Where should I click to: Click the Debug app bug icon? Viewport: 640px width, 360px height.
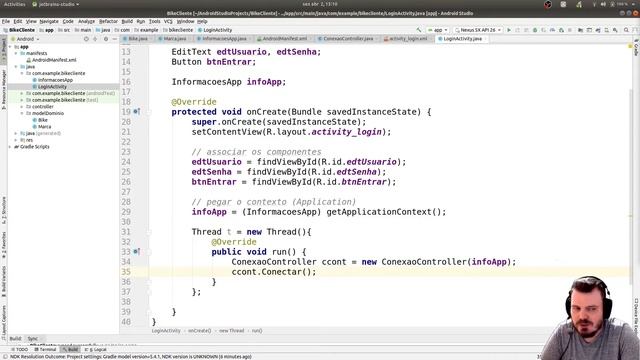[x=535, y=30]
